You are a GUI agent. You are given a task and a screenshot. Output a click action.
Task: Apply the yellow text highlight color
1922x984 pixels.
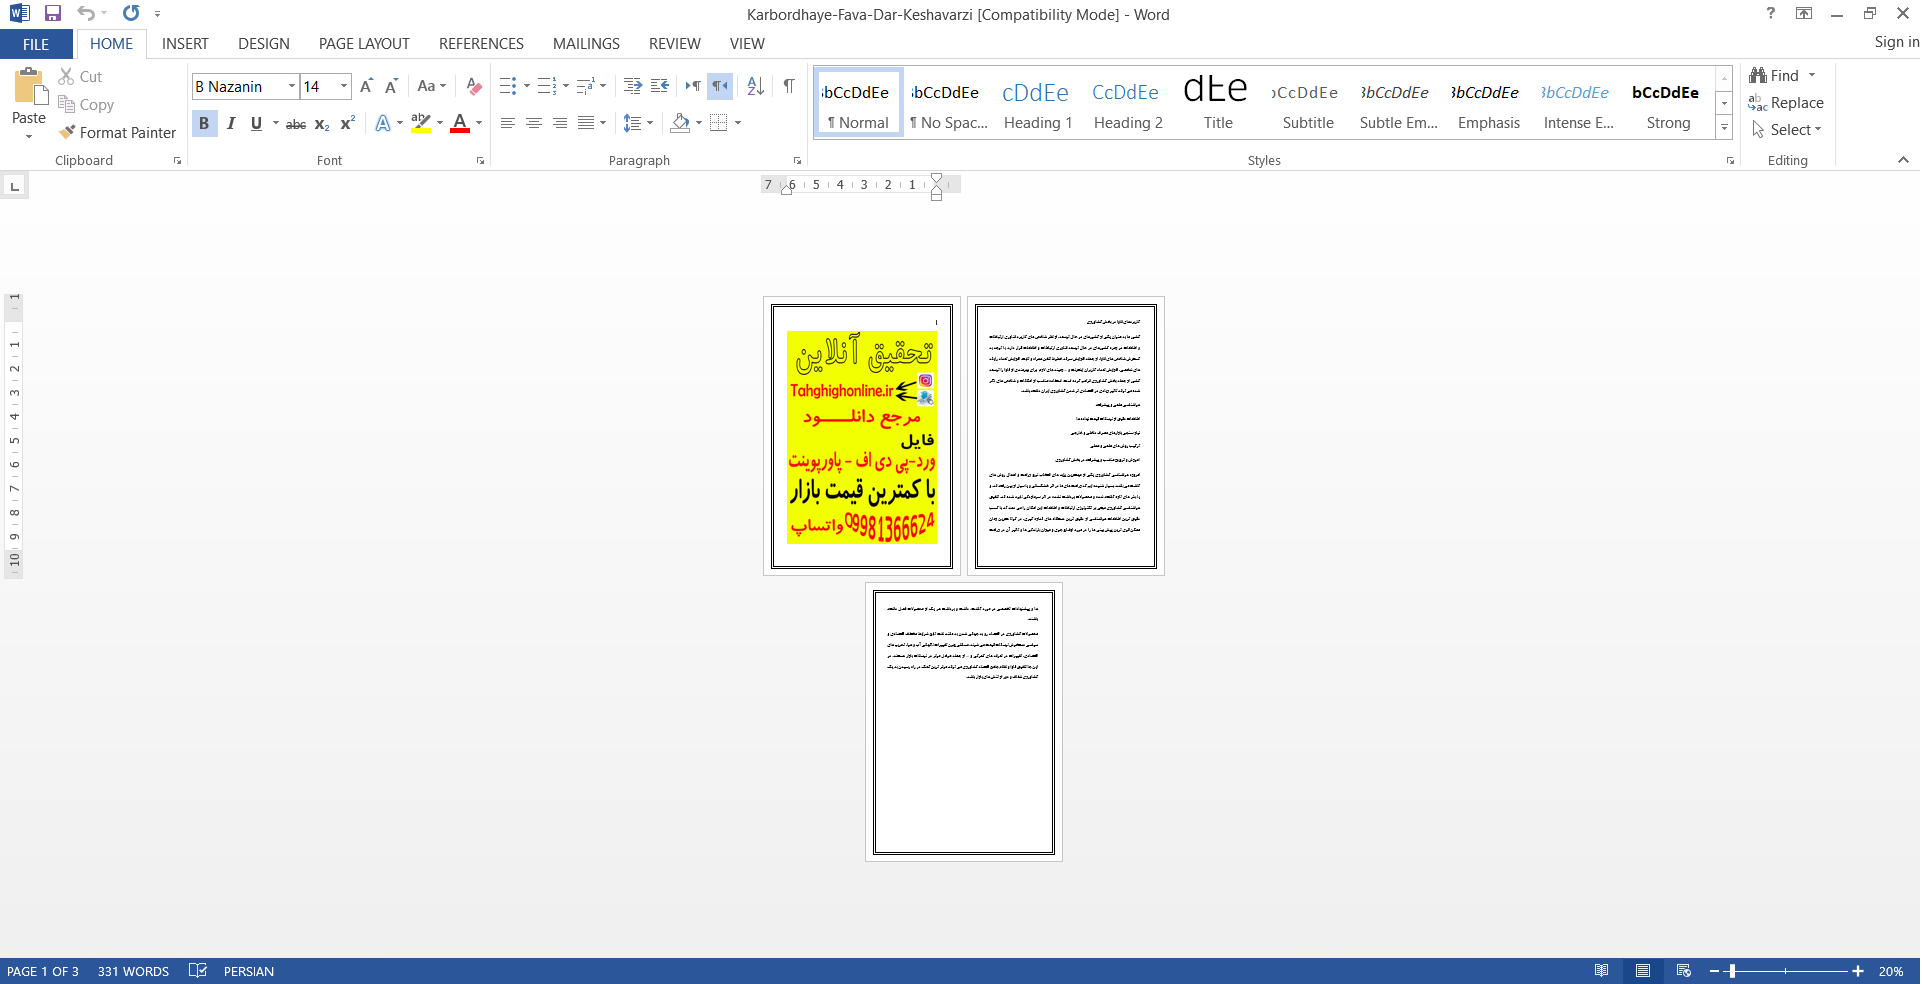click(x=421, y=123)
